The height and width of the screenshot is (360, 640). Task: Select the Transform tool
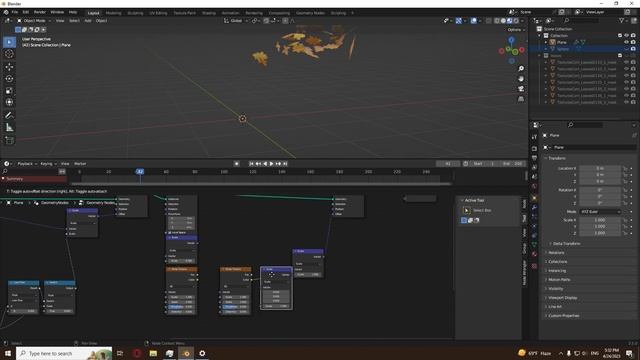tap(9, 102)
